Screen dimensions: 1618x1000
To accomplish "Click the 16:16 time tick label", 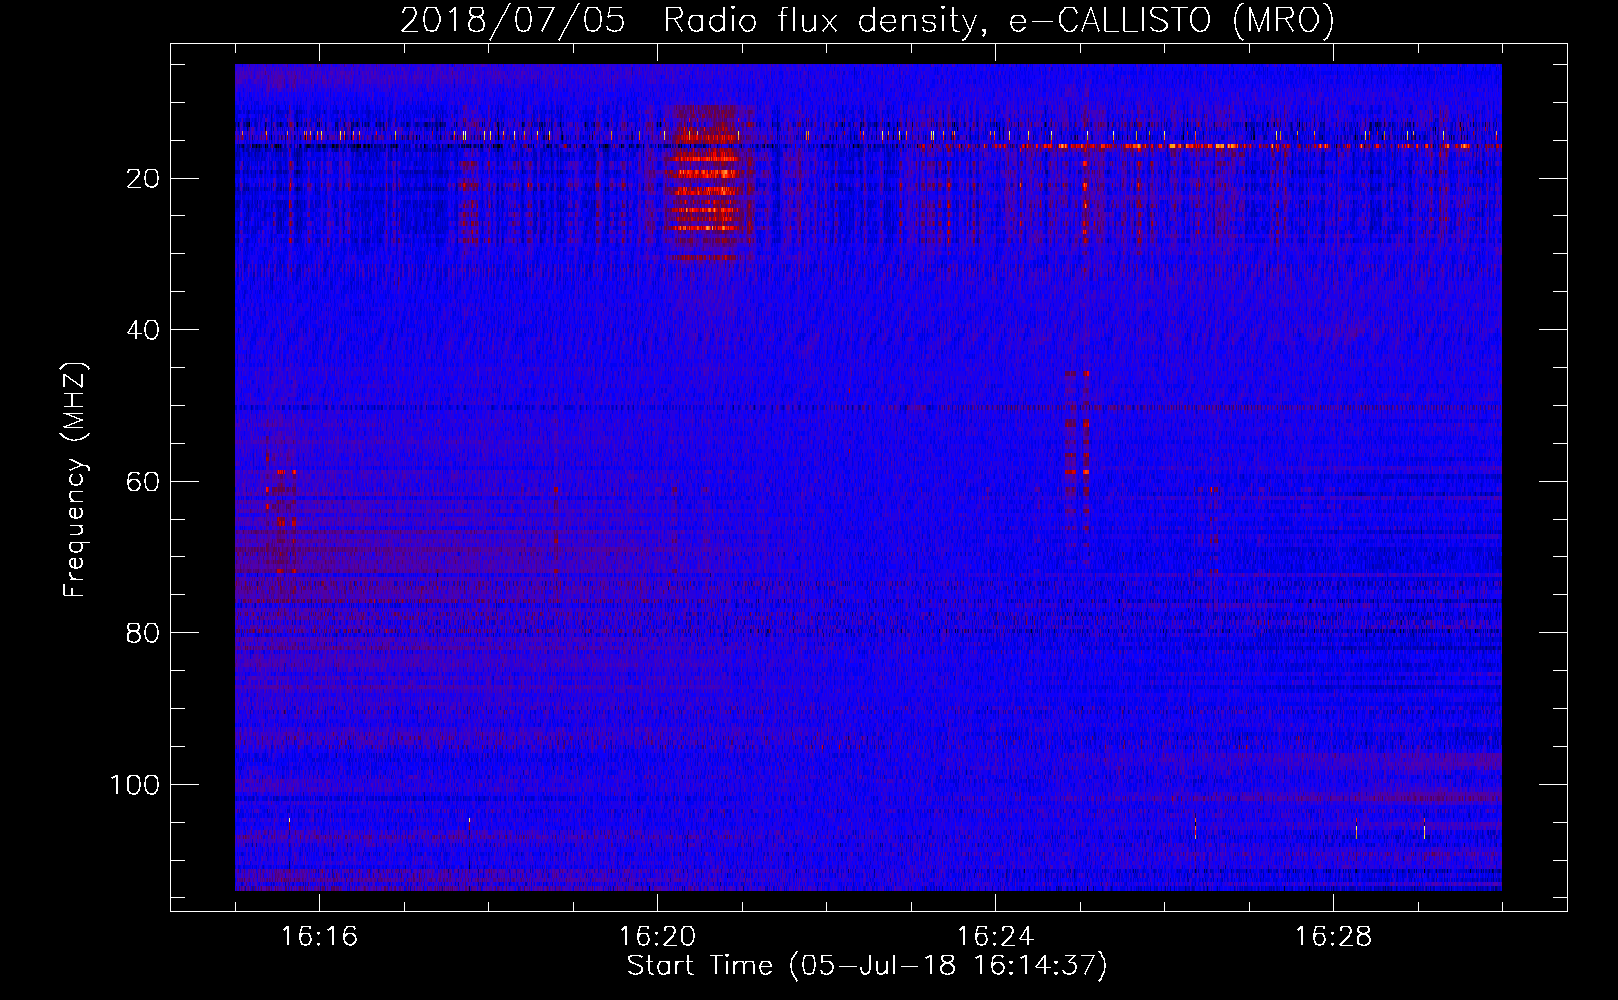I will click(x=319, y=937).
